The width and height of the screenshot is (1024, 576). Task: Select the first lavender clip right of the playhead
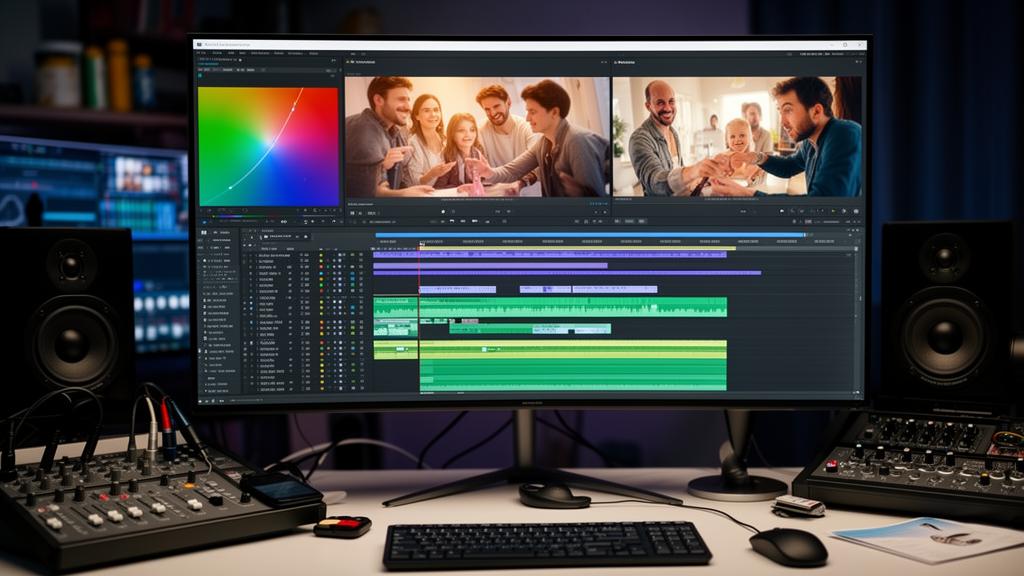click(457, 289)
